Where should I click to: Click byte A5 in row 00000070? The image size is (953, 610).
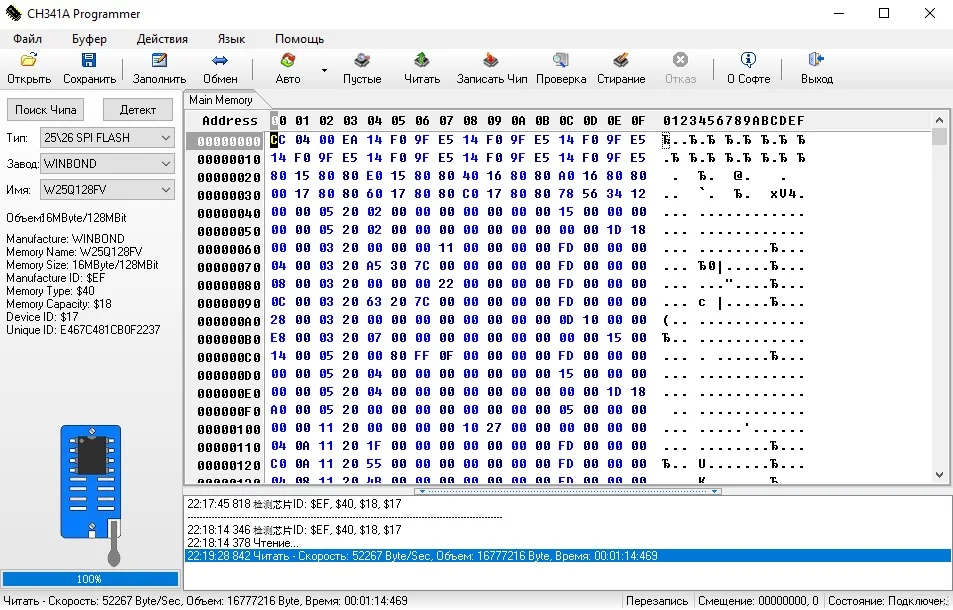(x=374, y=266)
